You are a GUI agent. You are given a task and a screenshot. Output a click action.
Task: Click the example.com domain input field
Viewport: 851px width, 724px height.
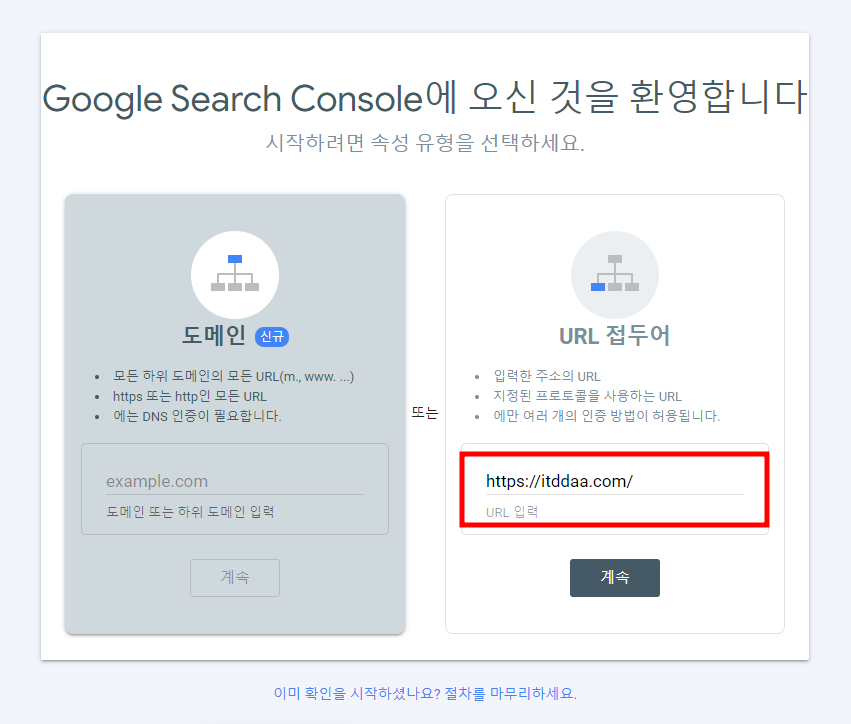point(234,480)
